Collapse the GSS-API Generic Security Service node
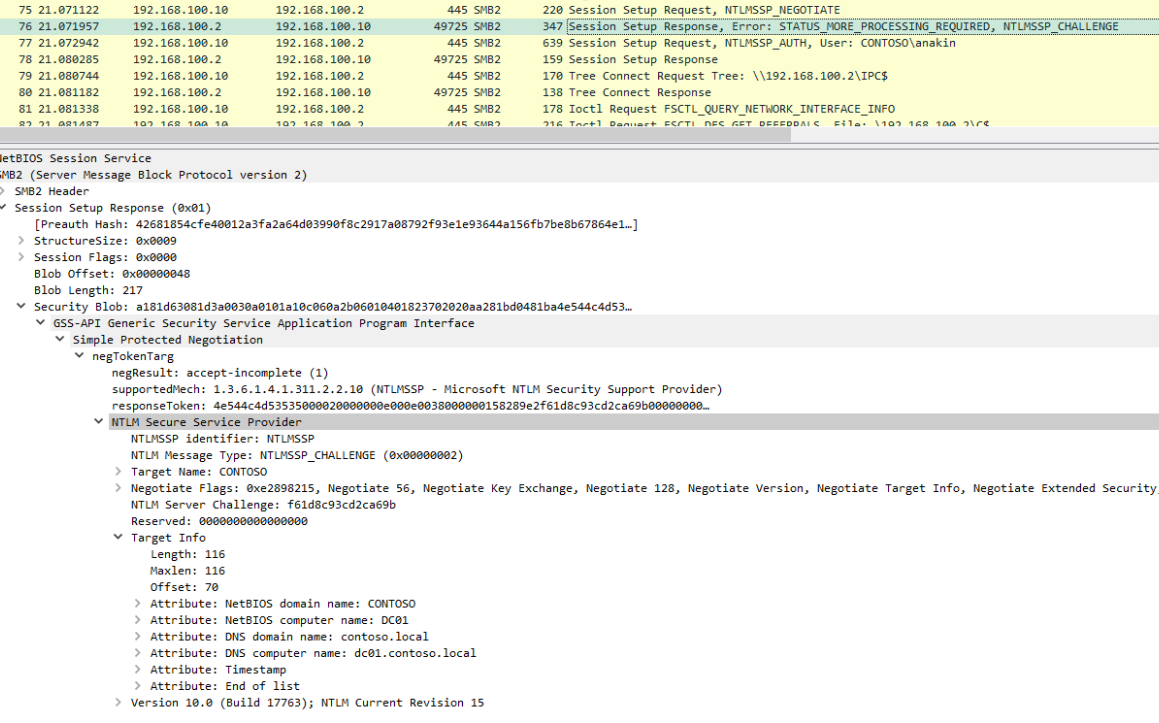This screenshot has height=723, width=1159. pos(41,323)
